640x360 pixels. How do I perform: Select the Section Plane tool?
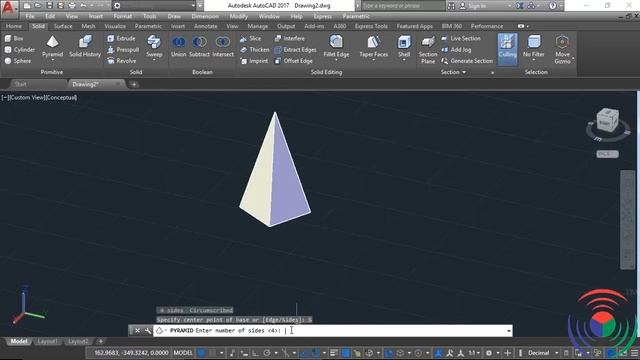click(x=428, y=50)
